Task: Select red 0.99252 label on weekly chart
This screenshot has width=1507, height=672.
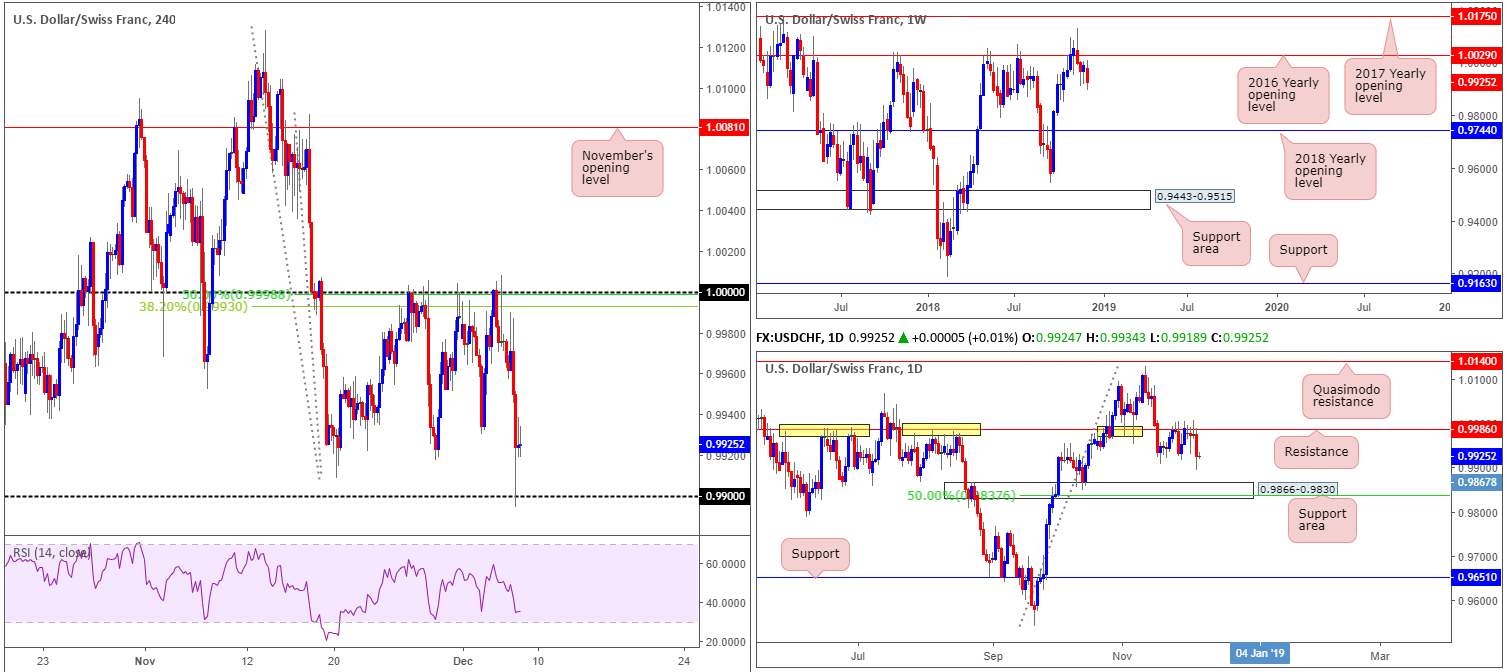Action: click(x=1477, y=82)
